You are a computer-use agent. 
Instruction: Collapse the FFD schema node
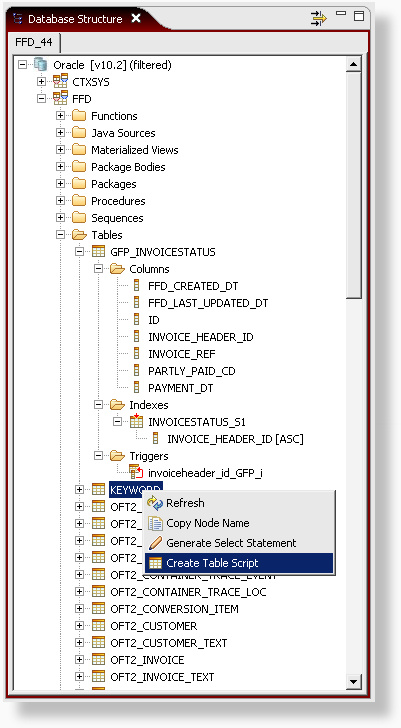[x=41, y=99]
